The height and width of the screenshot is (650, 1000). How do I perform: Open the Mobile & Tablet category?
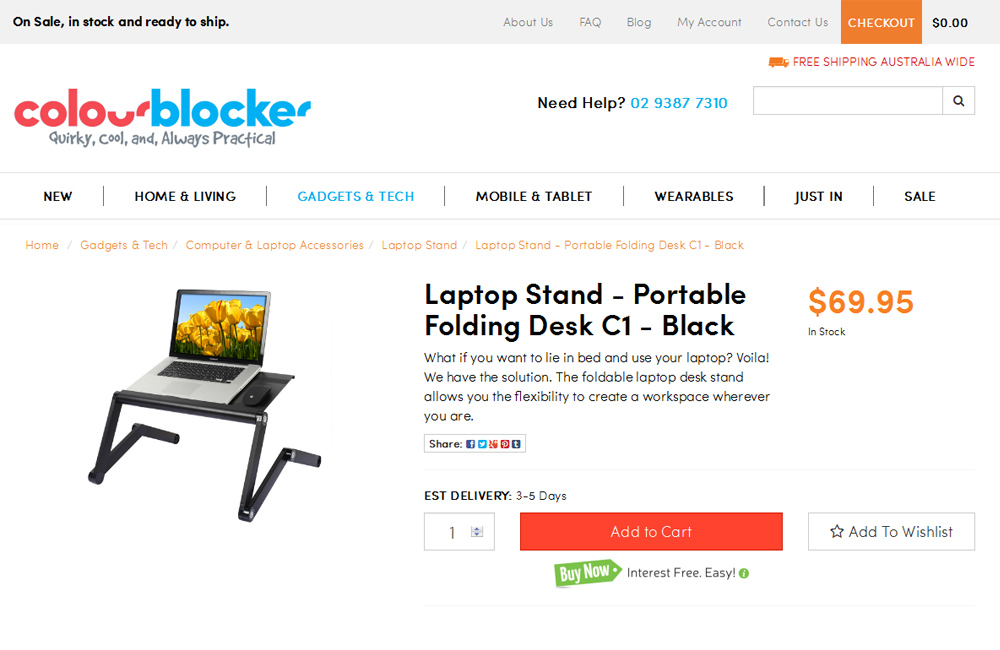pyautogui.click(x=534, y=196)
